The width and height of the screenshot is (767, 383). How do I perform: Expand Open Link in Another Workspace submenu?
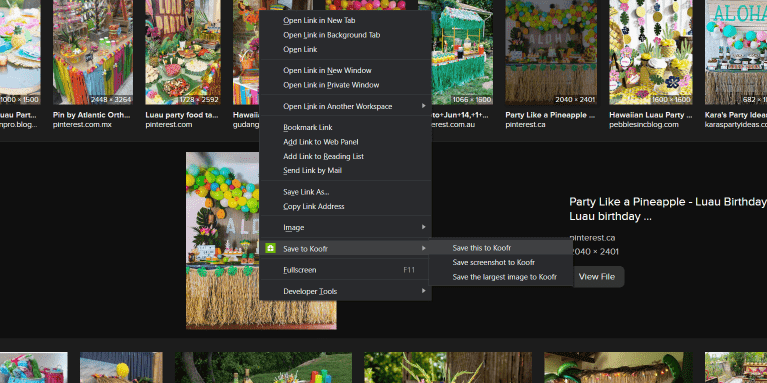345,106
